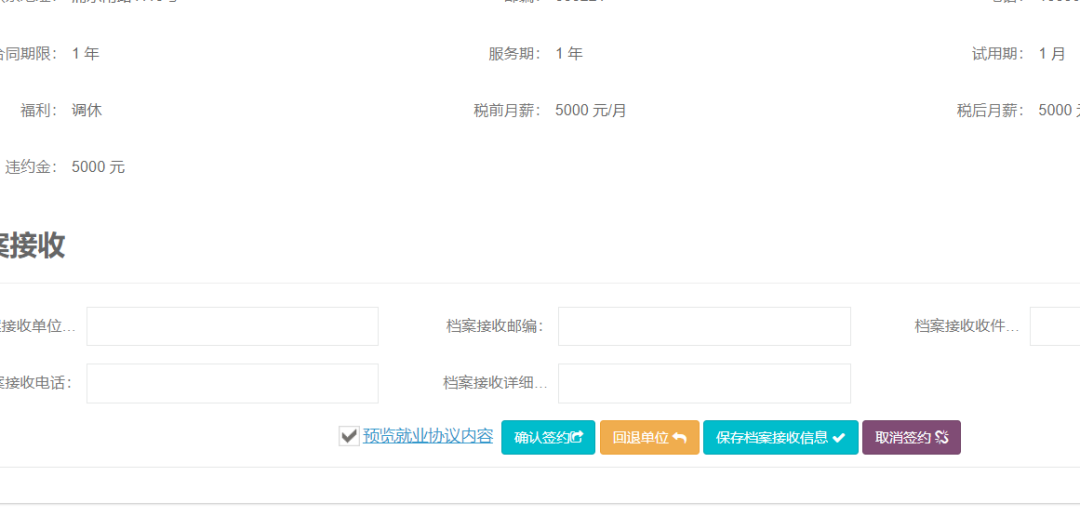This screenshot has width=1080, height=529.
Task: Focus the 档案接收单位 input field
Action: pyautogui.click(x=232, y=326)
